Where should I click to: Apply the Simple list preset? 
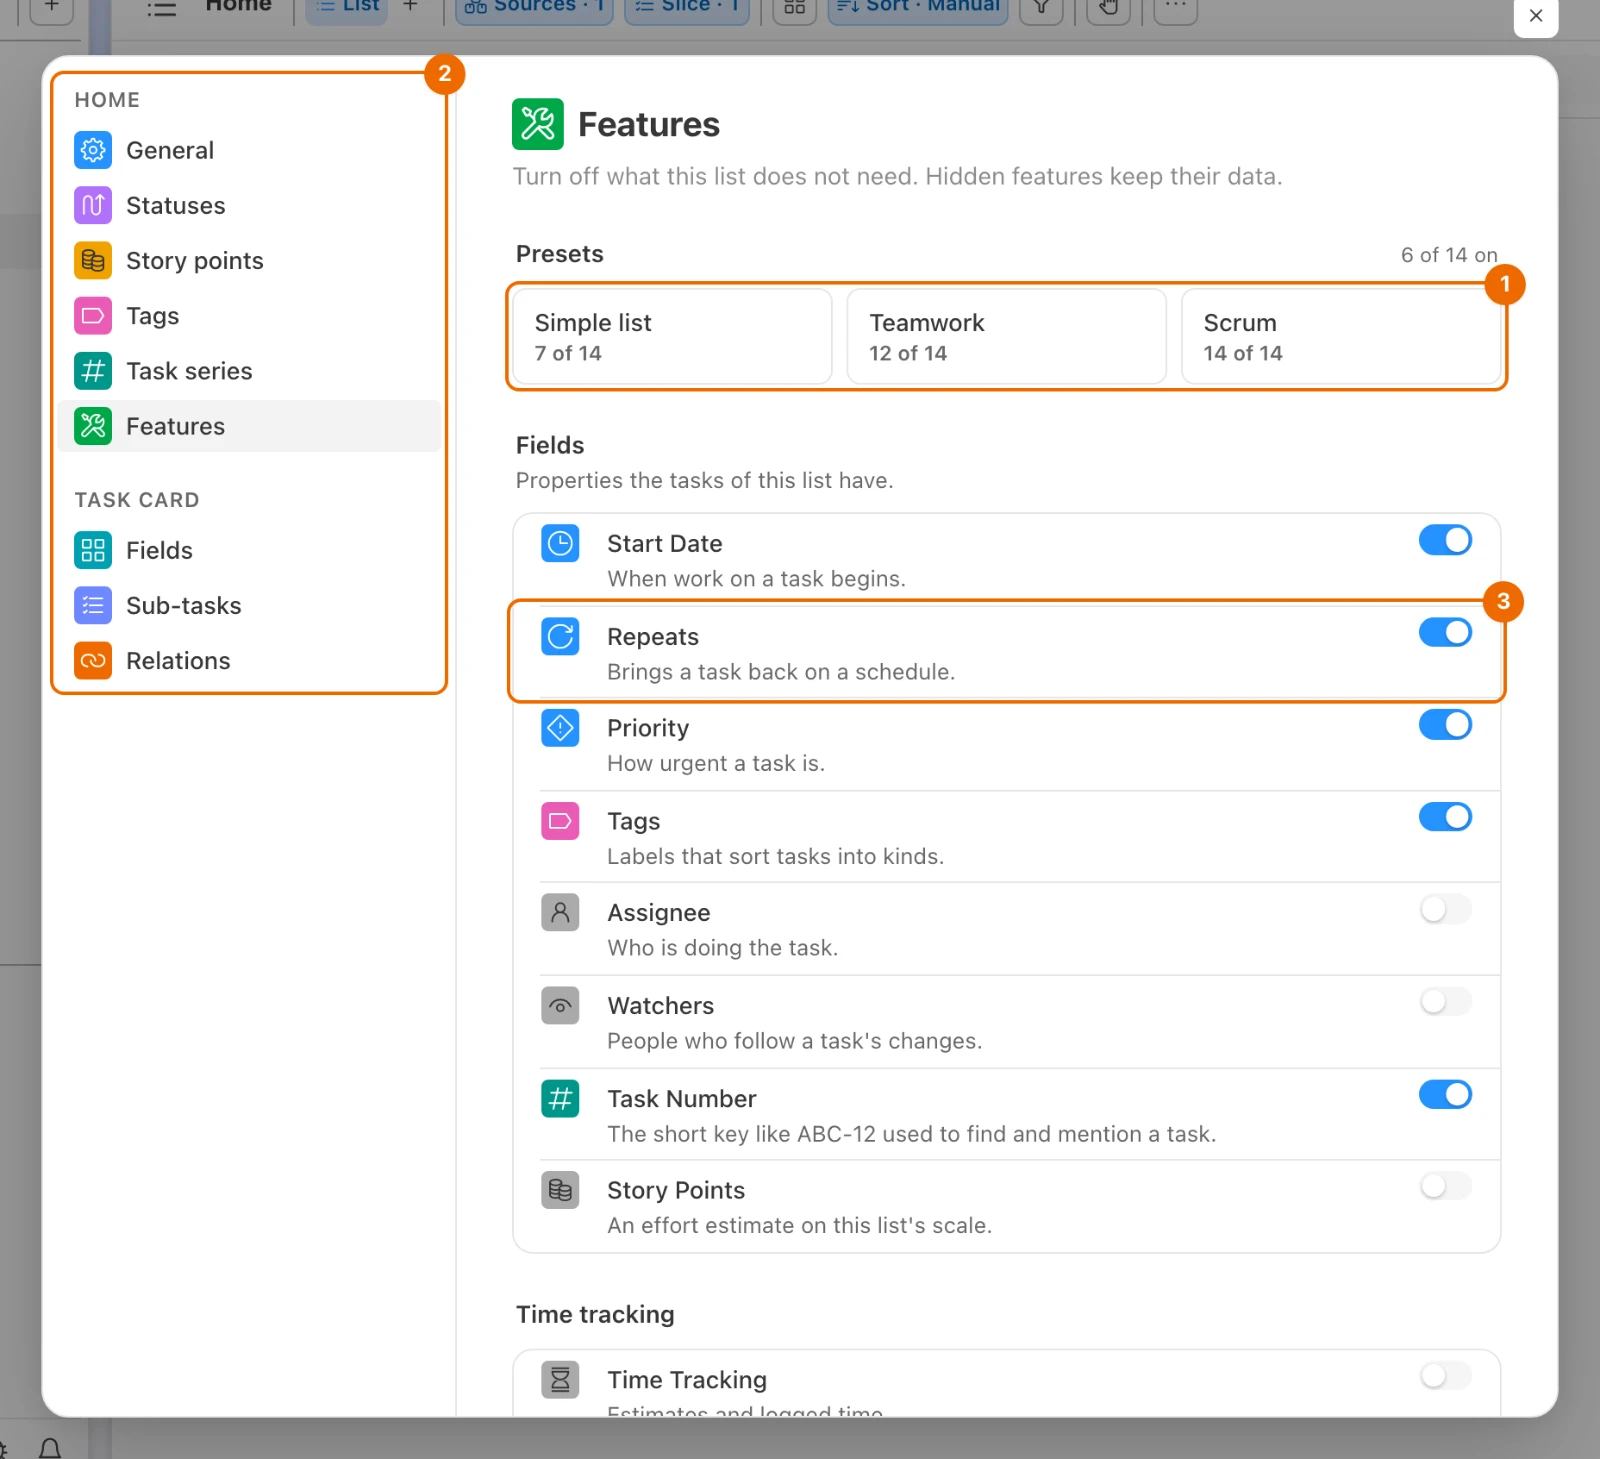672,337
